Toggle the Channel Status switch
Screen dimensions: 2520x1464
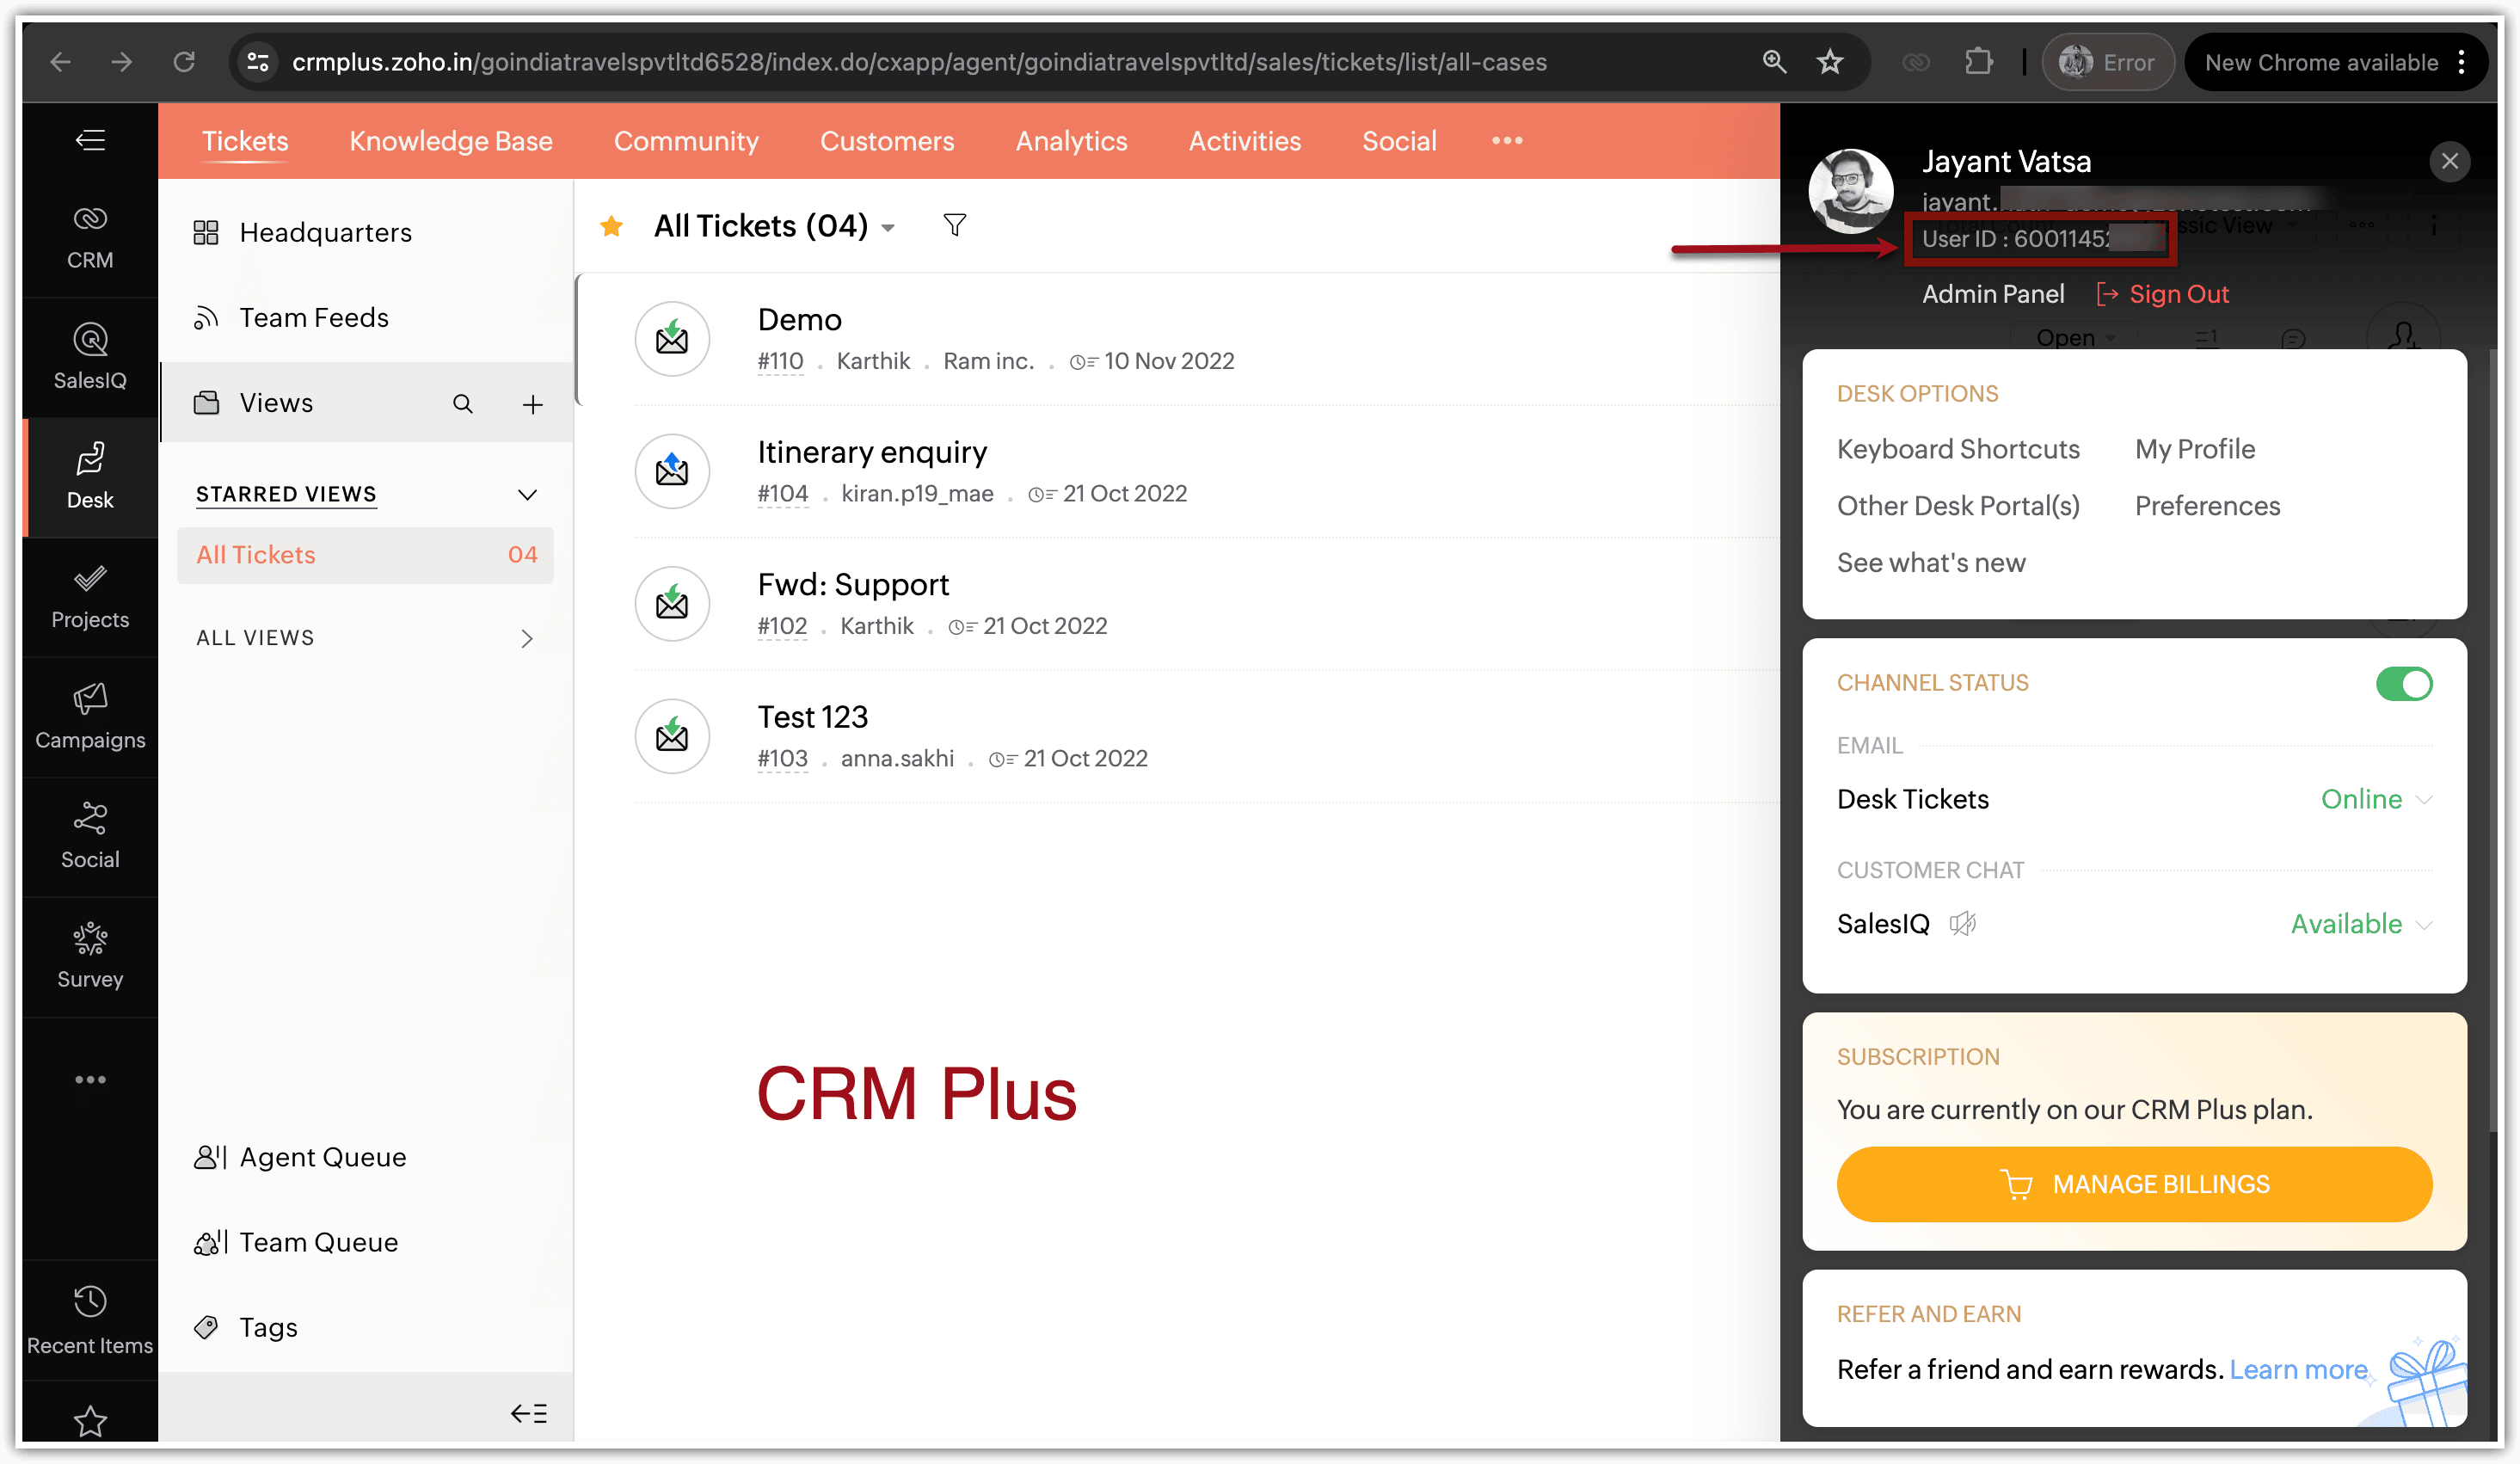[x=2403, y=684]
